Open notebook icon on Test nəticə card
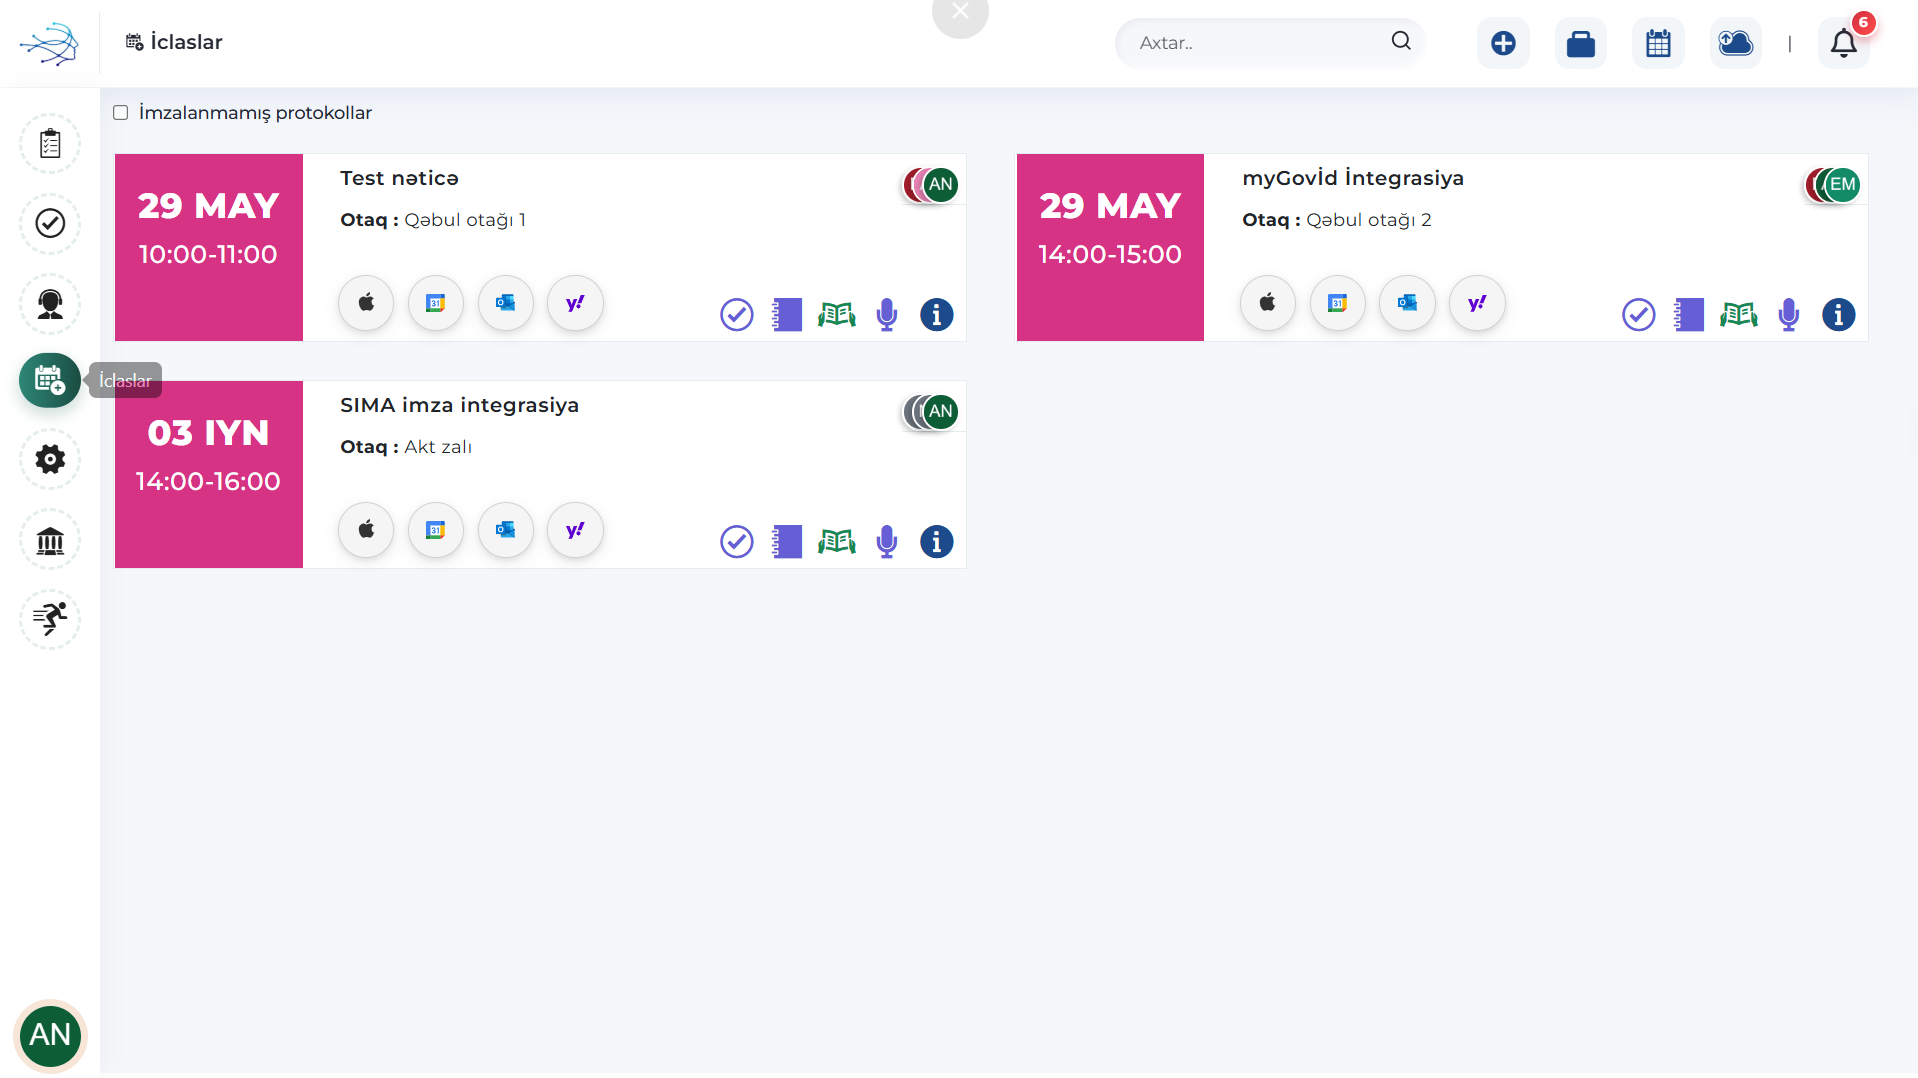The width and height of the screenshot is (1918, 1078). [787, 315]
